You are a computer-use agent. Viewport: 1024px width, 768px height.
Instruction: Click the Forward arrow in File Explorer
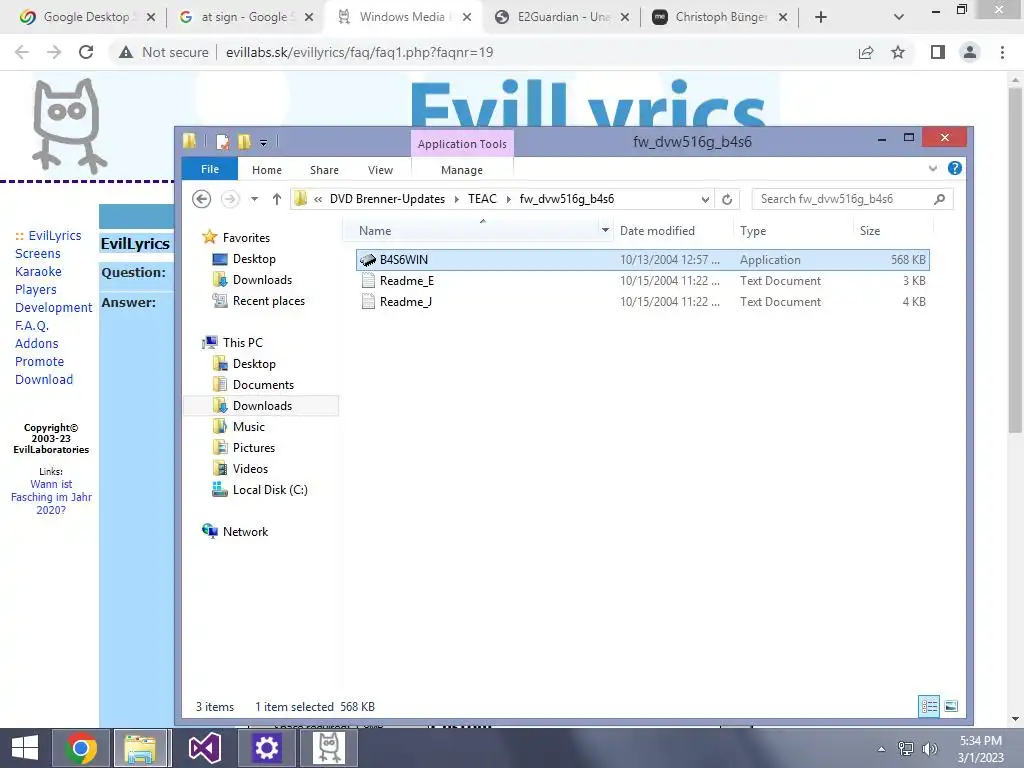pos(230,199)
